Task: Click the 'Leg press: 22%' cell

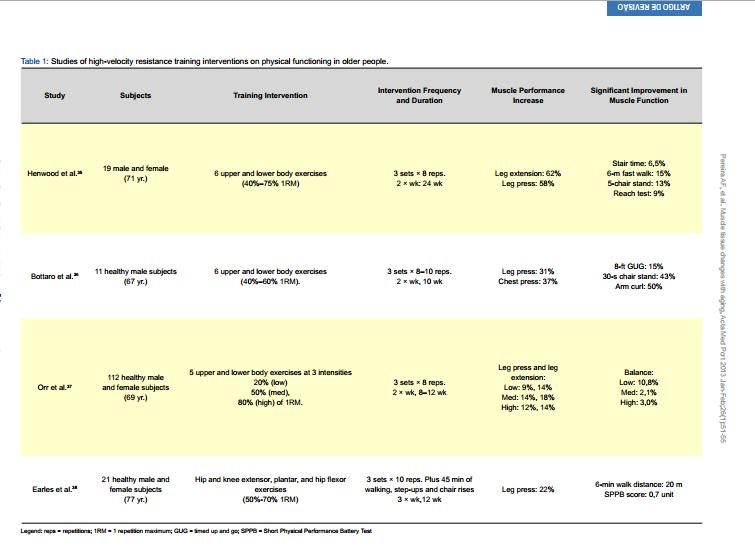Action: coord(528,489)
